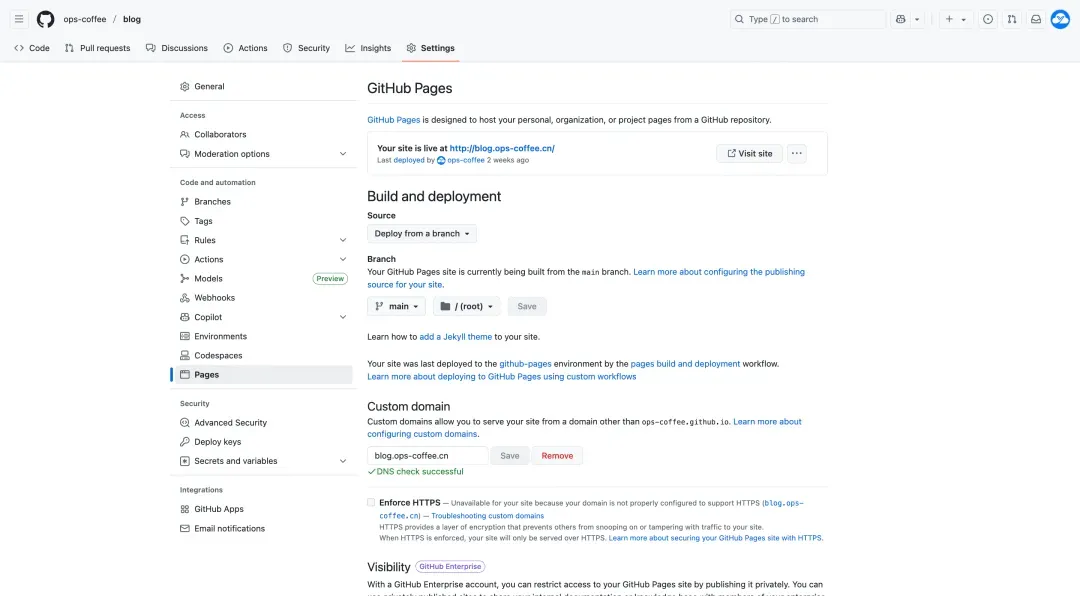Image resolution: width=1080 pixels, height=596 pixels.
Task: Open Environments settings in sidebar
Action: (x=262, y=336)
